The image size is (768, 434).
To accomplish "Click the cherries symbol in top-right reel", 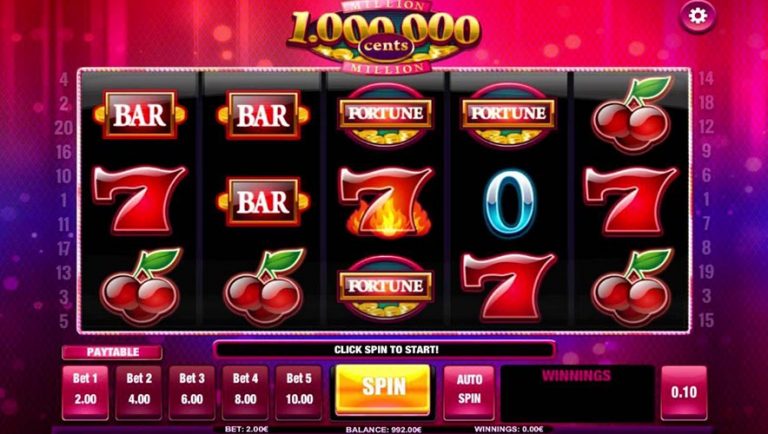I will coord(632,115).
